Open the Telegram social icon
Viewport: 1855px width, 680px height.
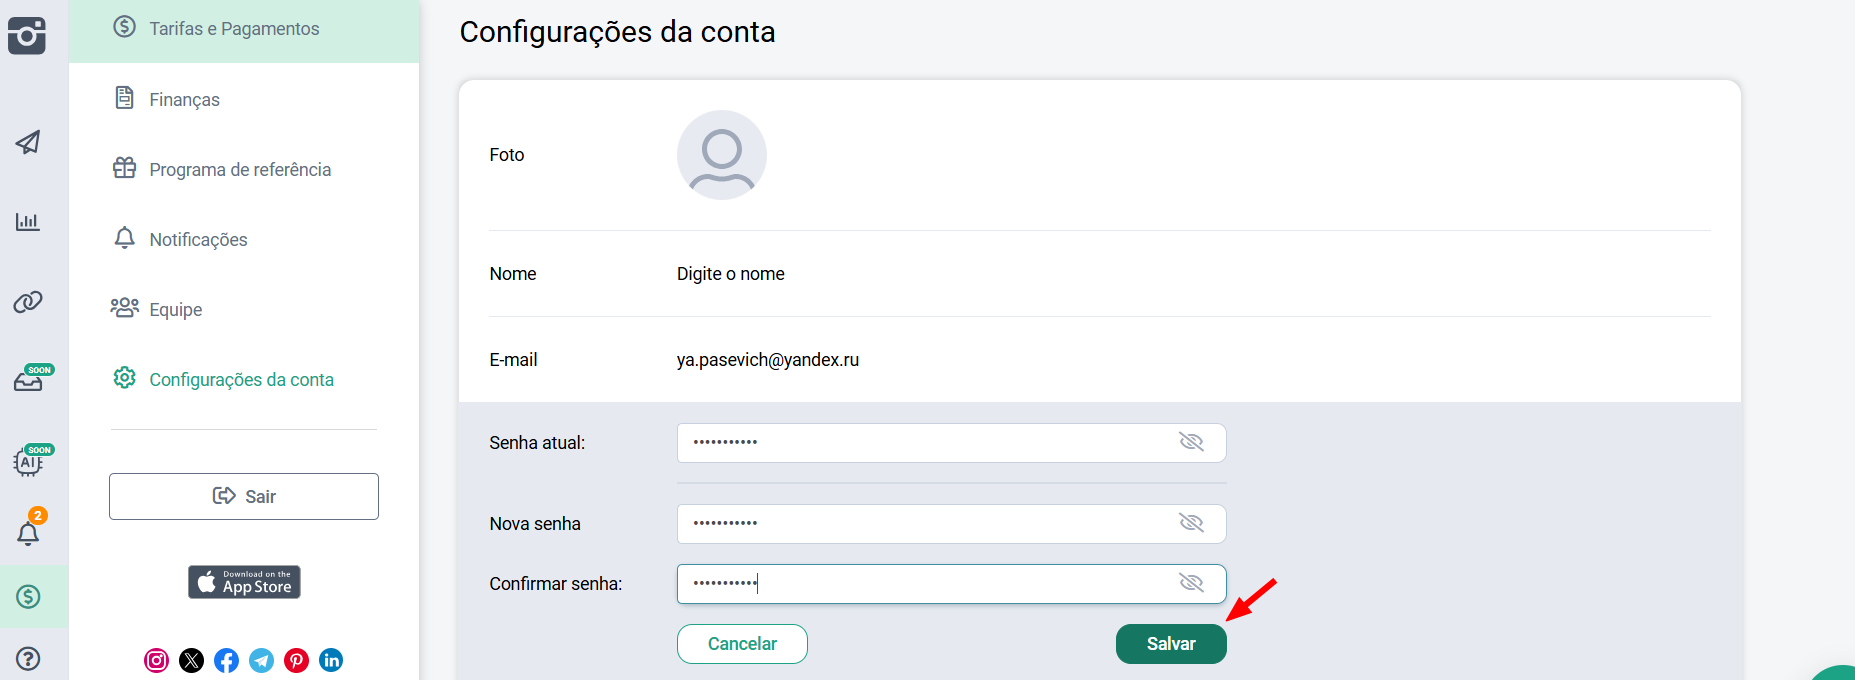point(262,660)
